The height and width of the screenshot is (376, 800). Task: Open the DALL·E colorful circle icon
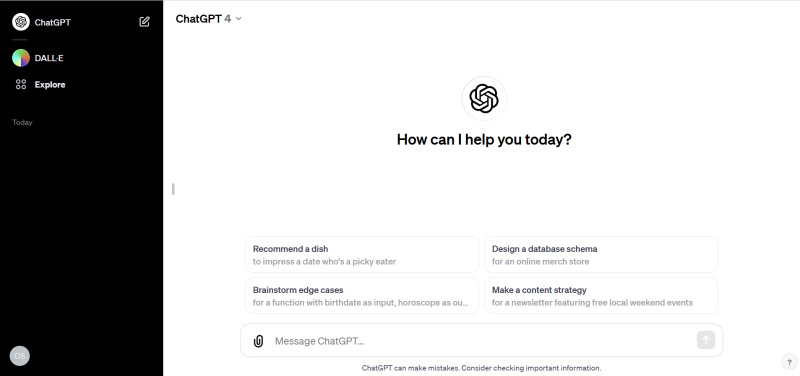[x=21, y=58]
